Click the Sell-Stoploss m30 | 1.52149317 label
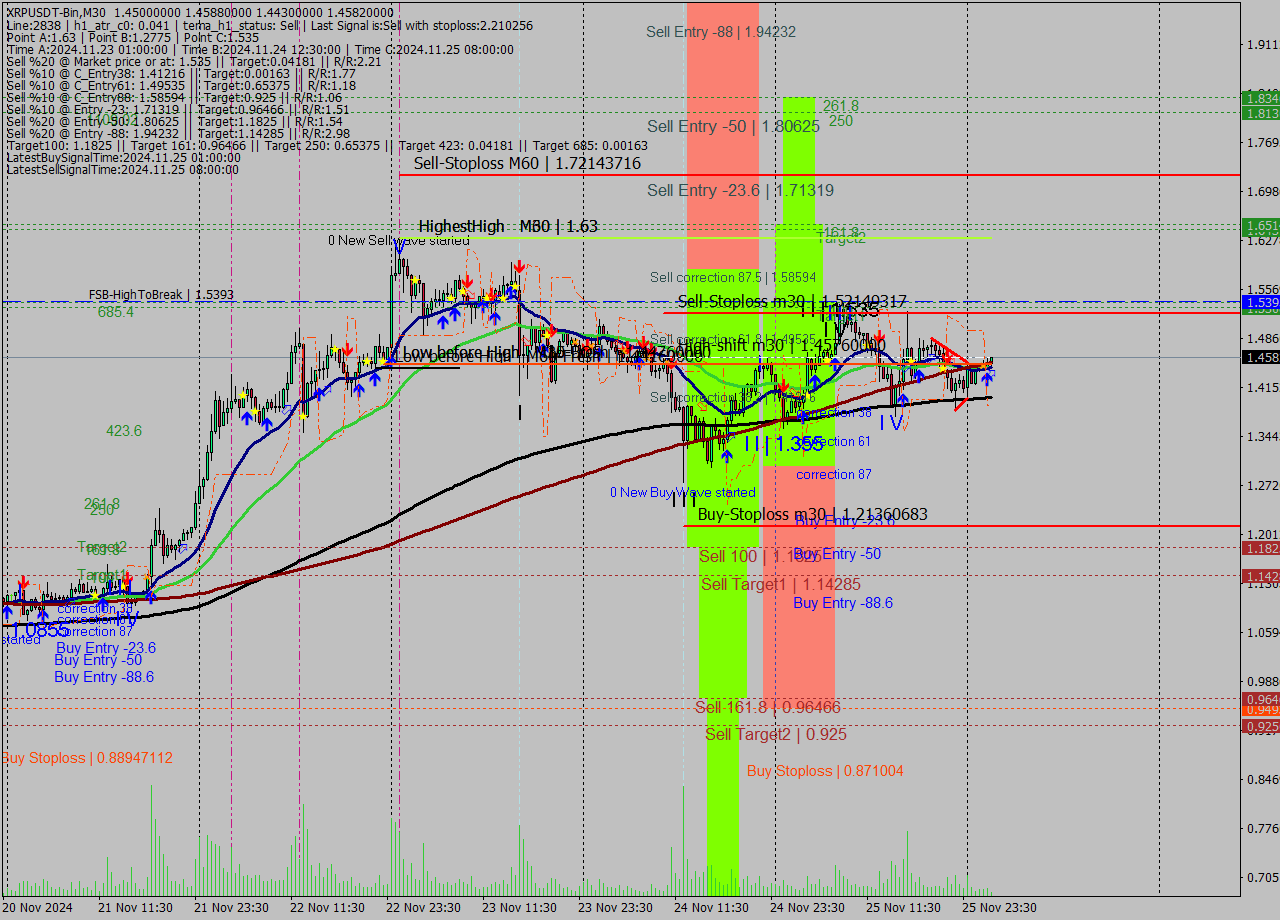This screenshot has height=920, width=1280. pyautogui.click(x=792, y=301)
